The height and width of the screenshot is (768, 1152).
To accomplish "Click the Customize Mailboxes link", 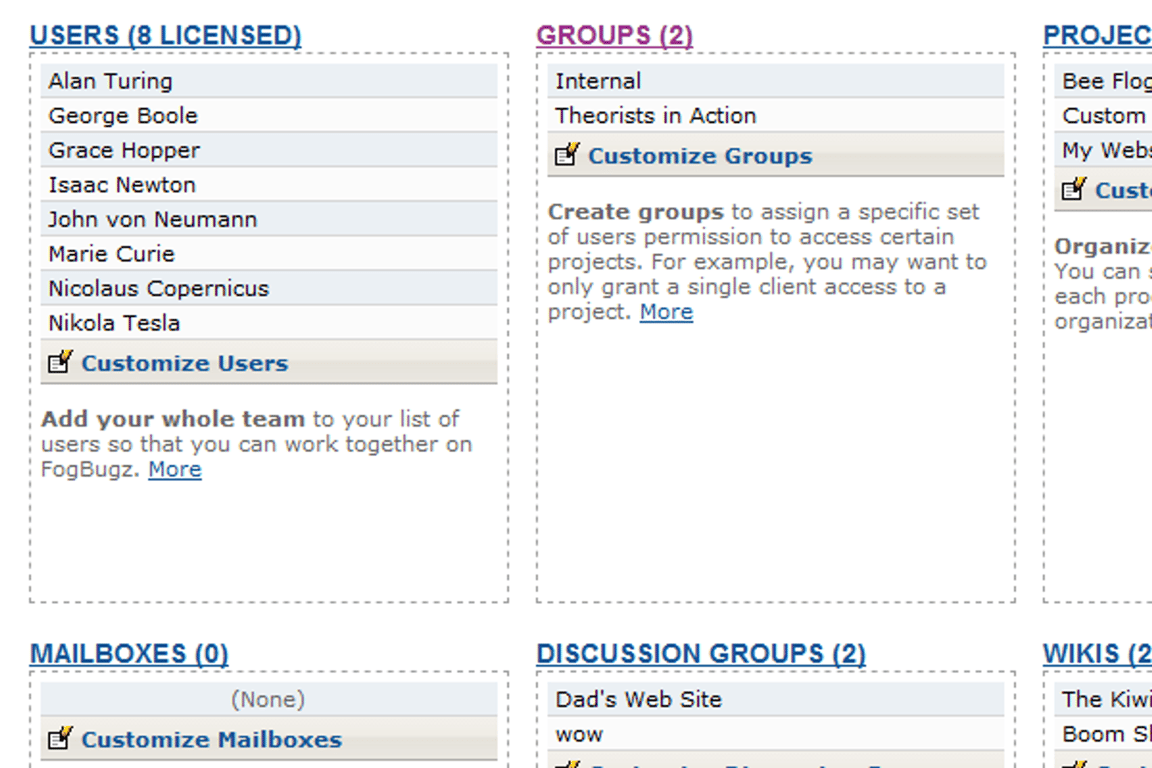I will [212, 739].
